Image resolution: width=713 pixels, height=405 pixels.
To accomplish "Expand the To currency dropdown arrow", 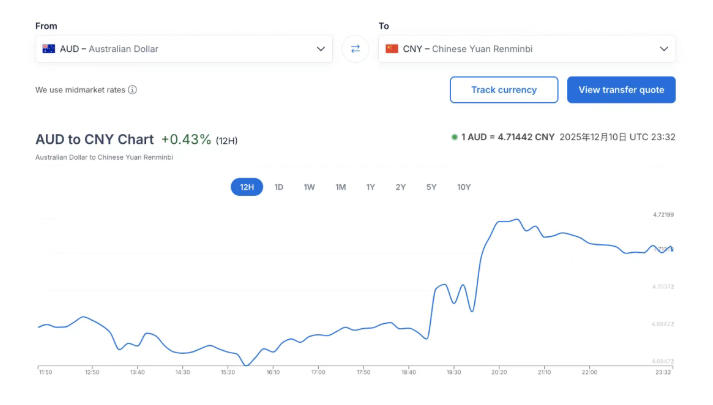I will 664,49.
